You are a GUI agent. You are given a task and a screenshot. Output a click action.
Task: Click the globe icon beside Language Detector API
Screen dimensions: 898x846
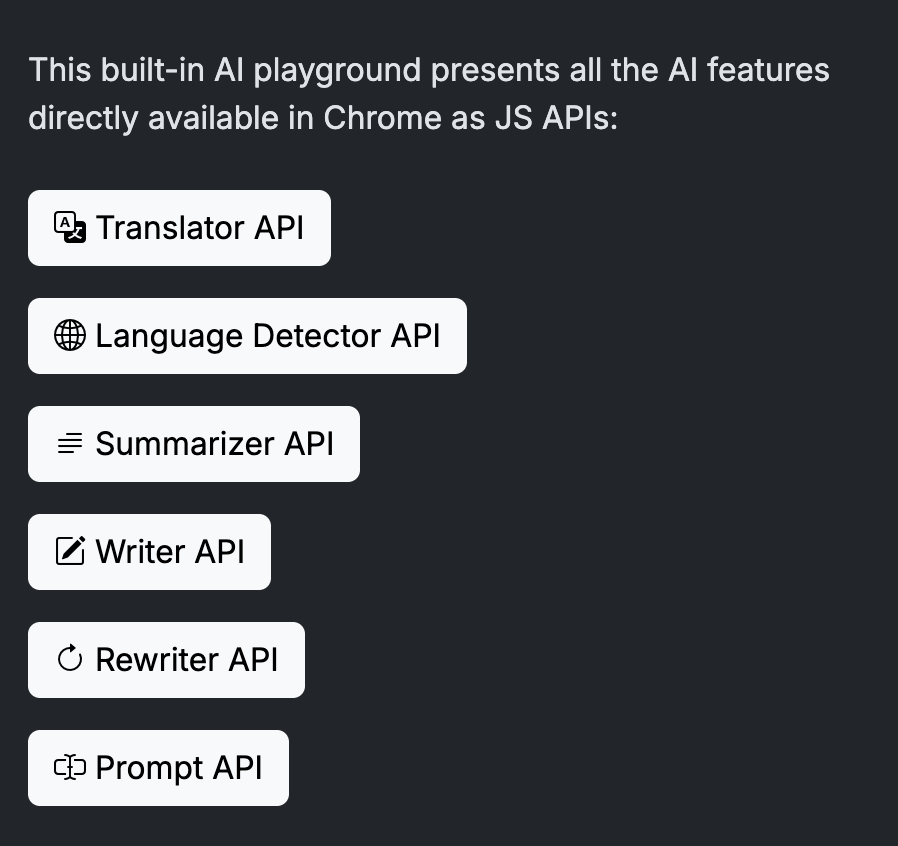tap(68, 335)
